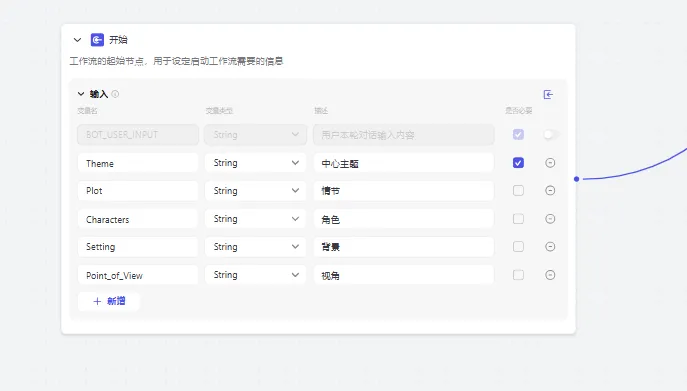Click the purple start node icon

[97, 40]
